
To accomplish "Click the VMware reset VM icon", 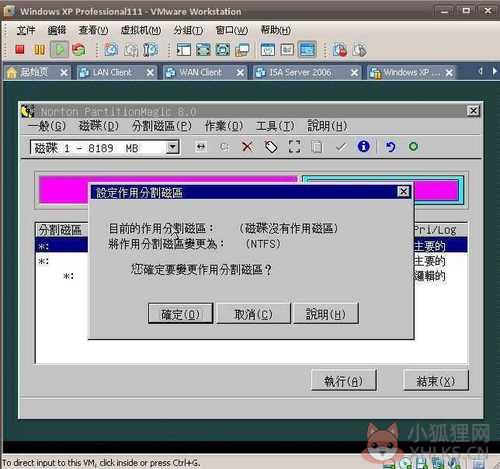I will click(x=79, y=50).
